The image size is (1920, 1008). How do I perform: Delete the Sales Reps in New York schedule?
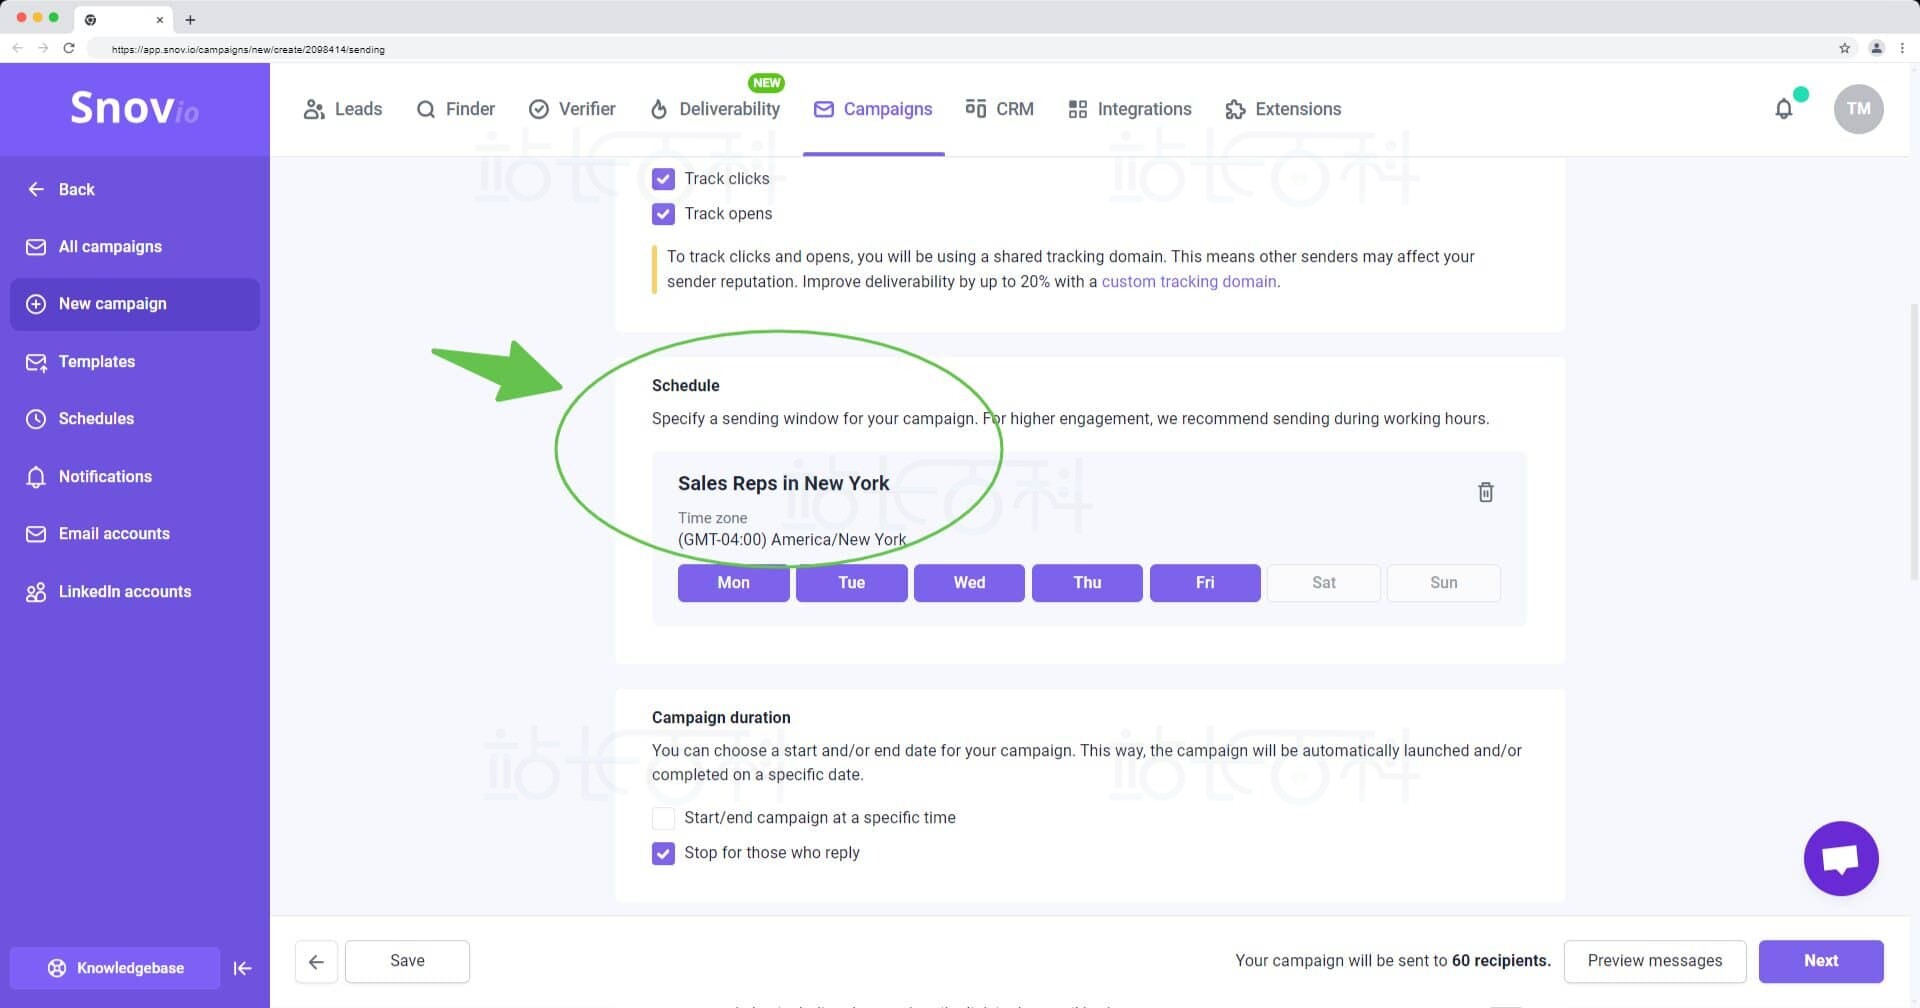pyautogui.click(x=1486, y=492)
